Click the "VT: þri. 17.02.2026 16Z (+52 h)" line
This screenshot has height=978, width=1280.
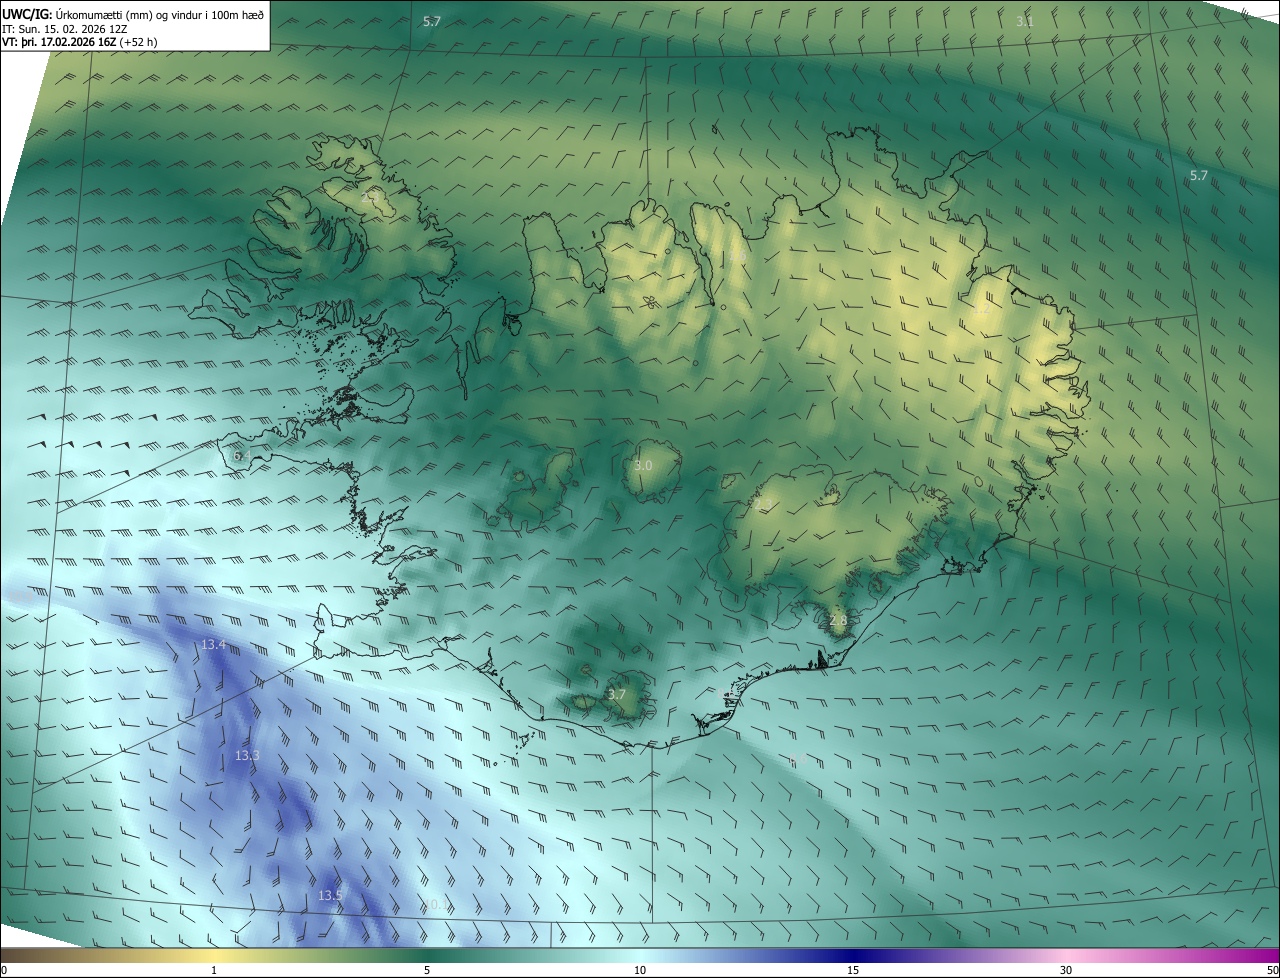pyautogui.click(x=80, y=41)
